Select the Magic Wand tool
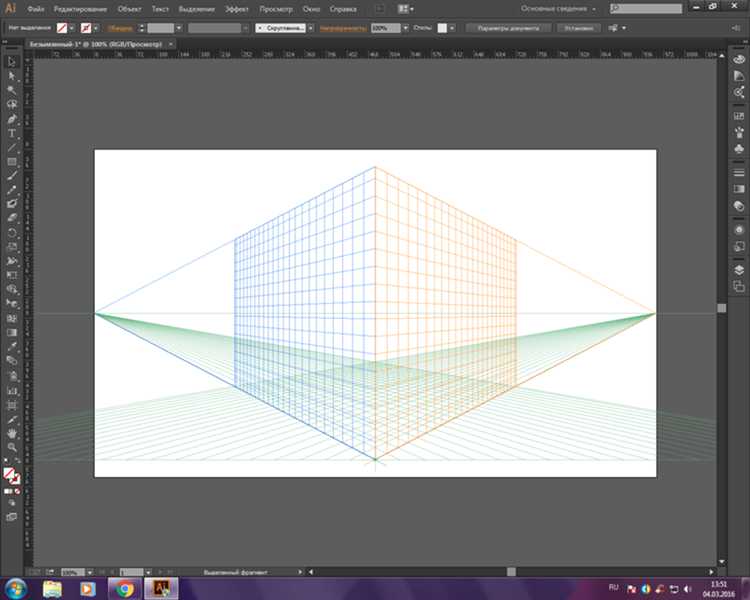 (12, 90)
